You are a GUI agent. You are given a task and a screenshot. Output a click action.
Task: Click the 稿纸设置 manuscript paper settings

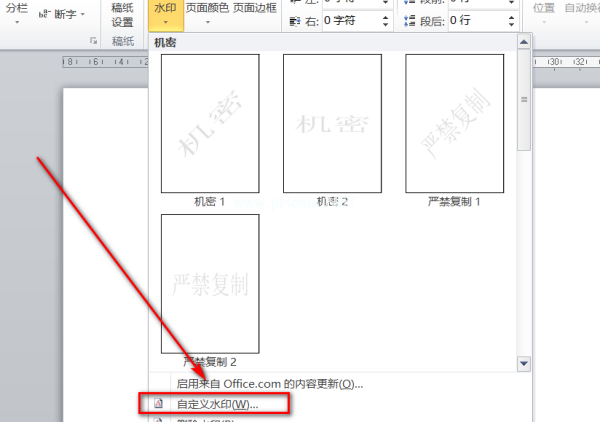122,15
